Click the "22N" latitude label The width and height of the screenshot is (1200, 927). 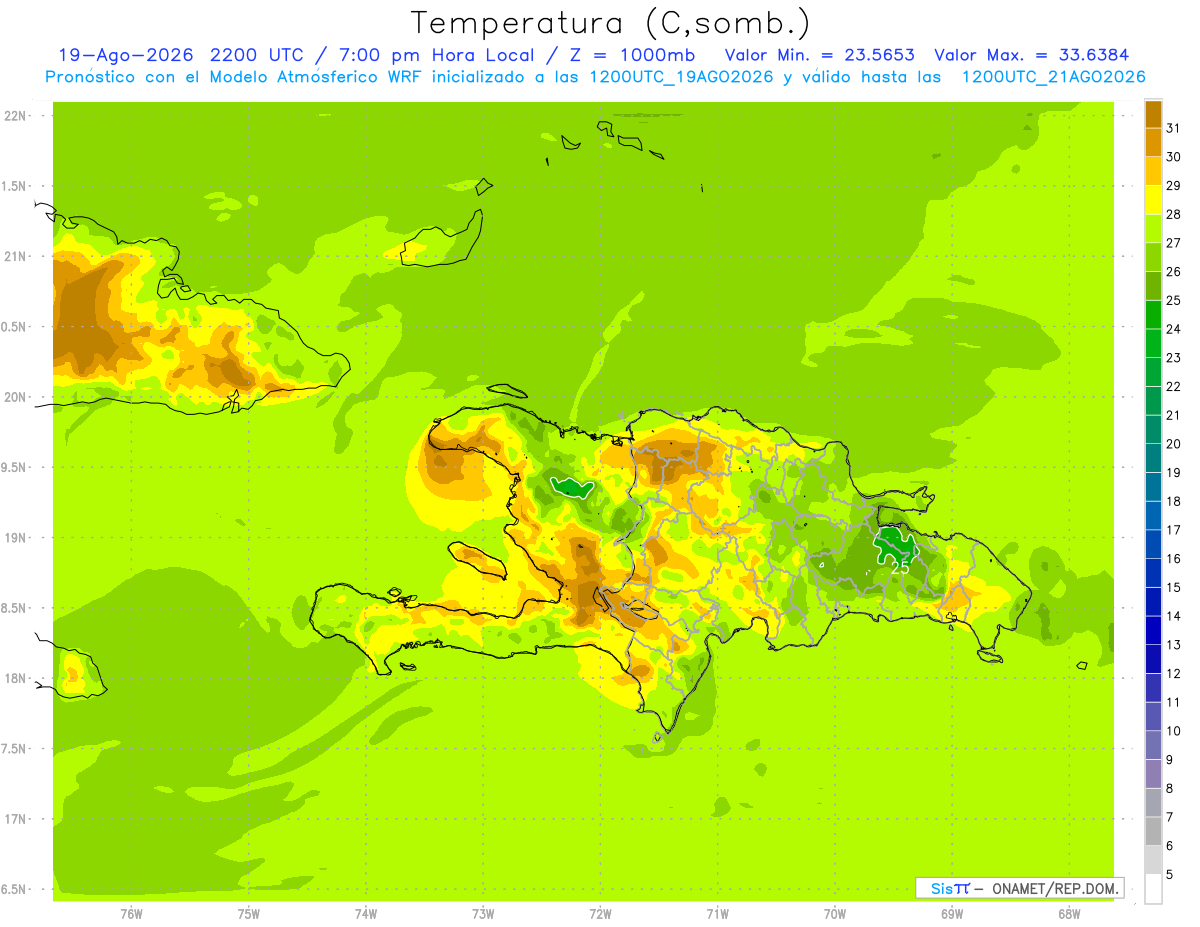point(17,116)
